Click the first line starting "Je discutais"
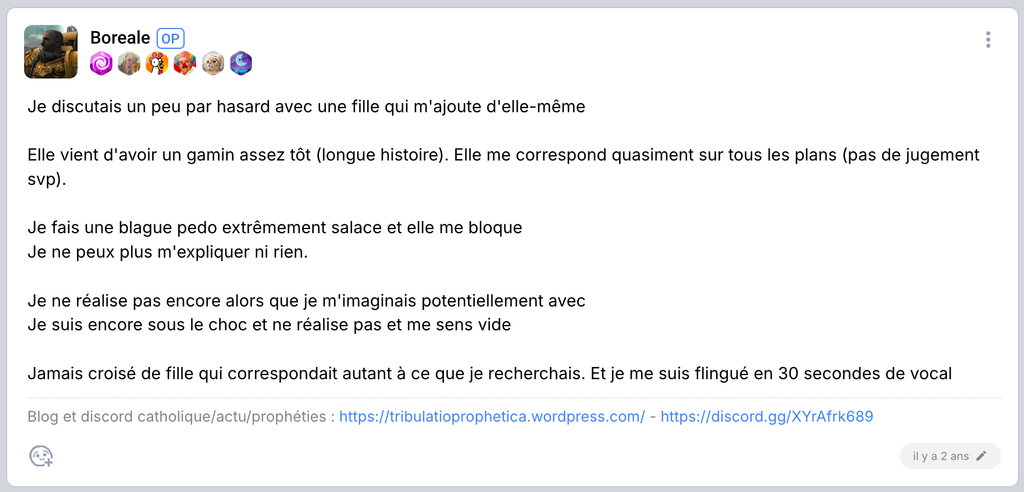The image size is (1024, 492). tap(306, 107)
